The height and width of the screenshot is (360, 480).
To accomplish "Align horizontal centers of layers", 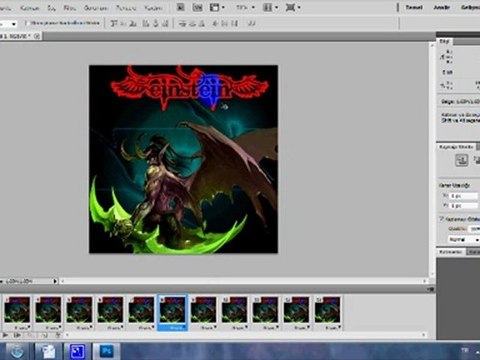I will pyautogui.click(x=155, y=23).
